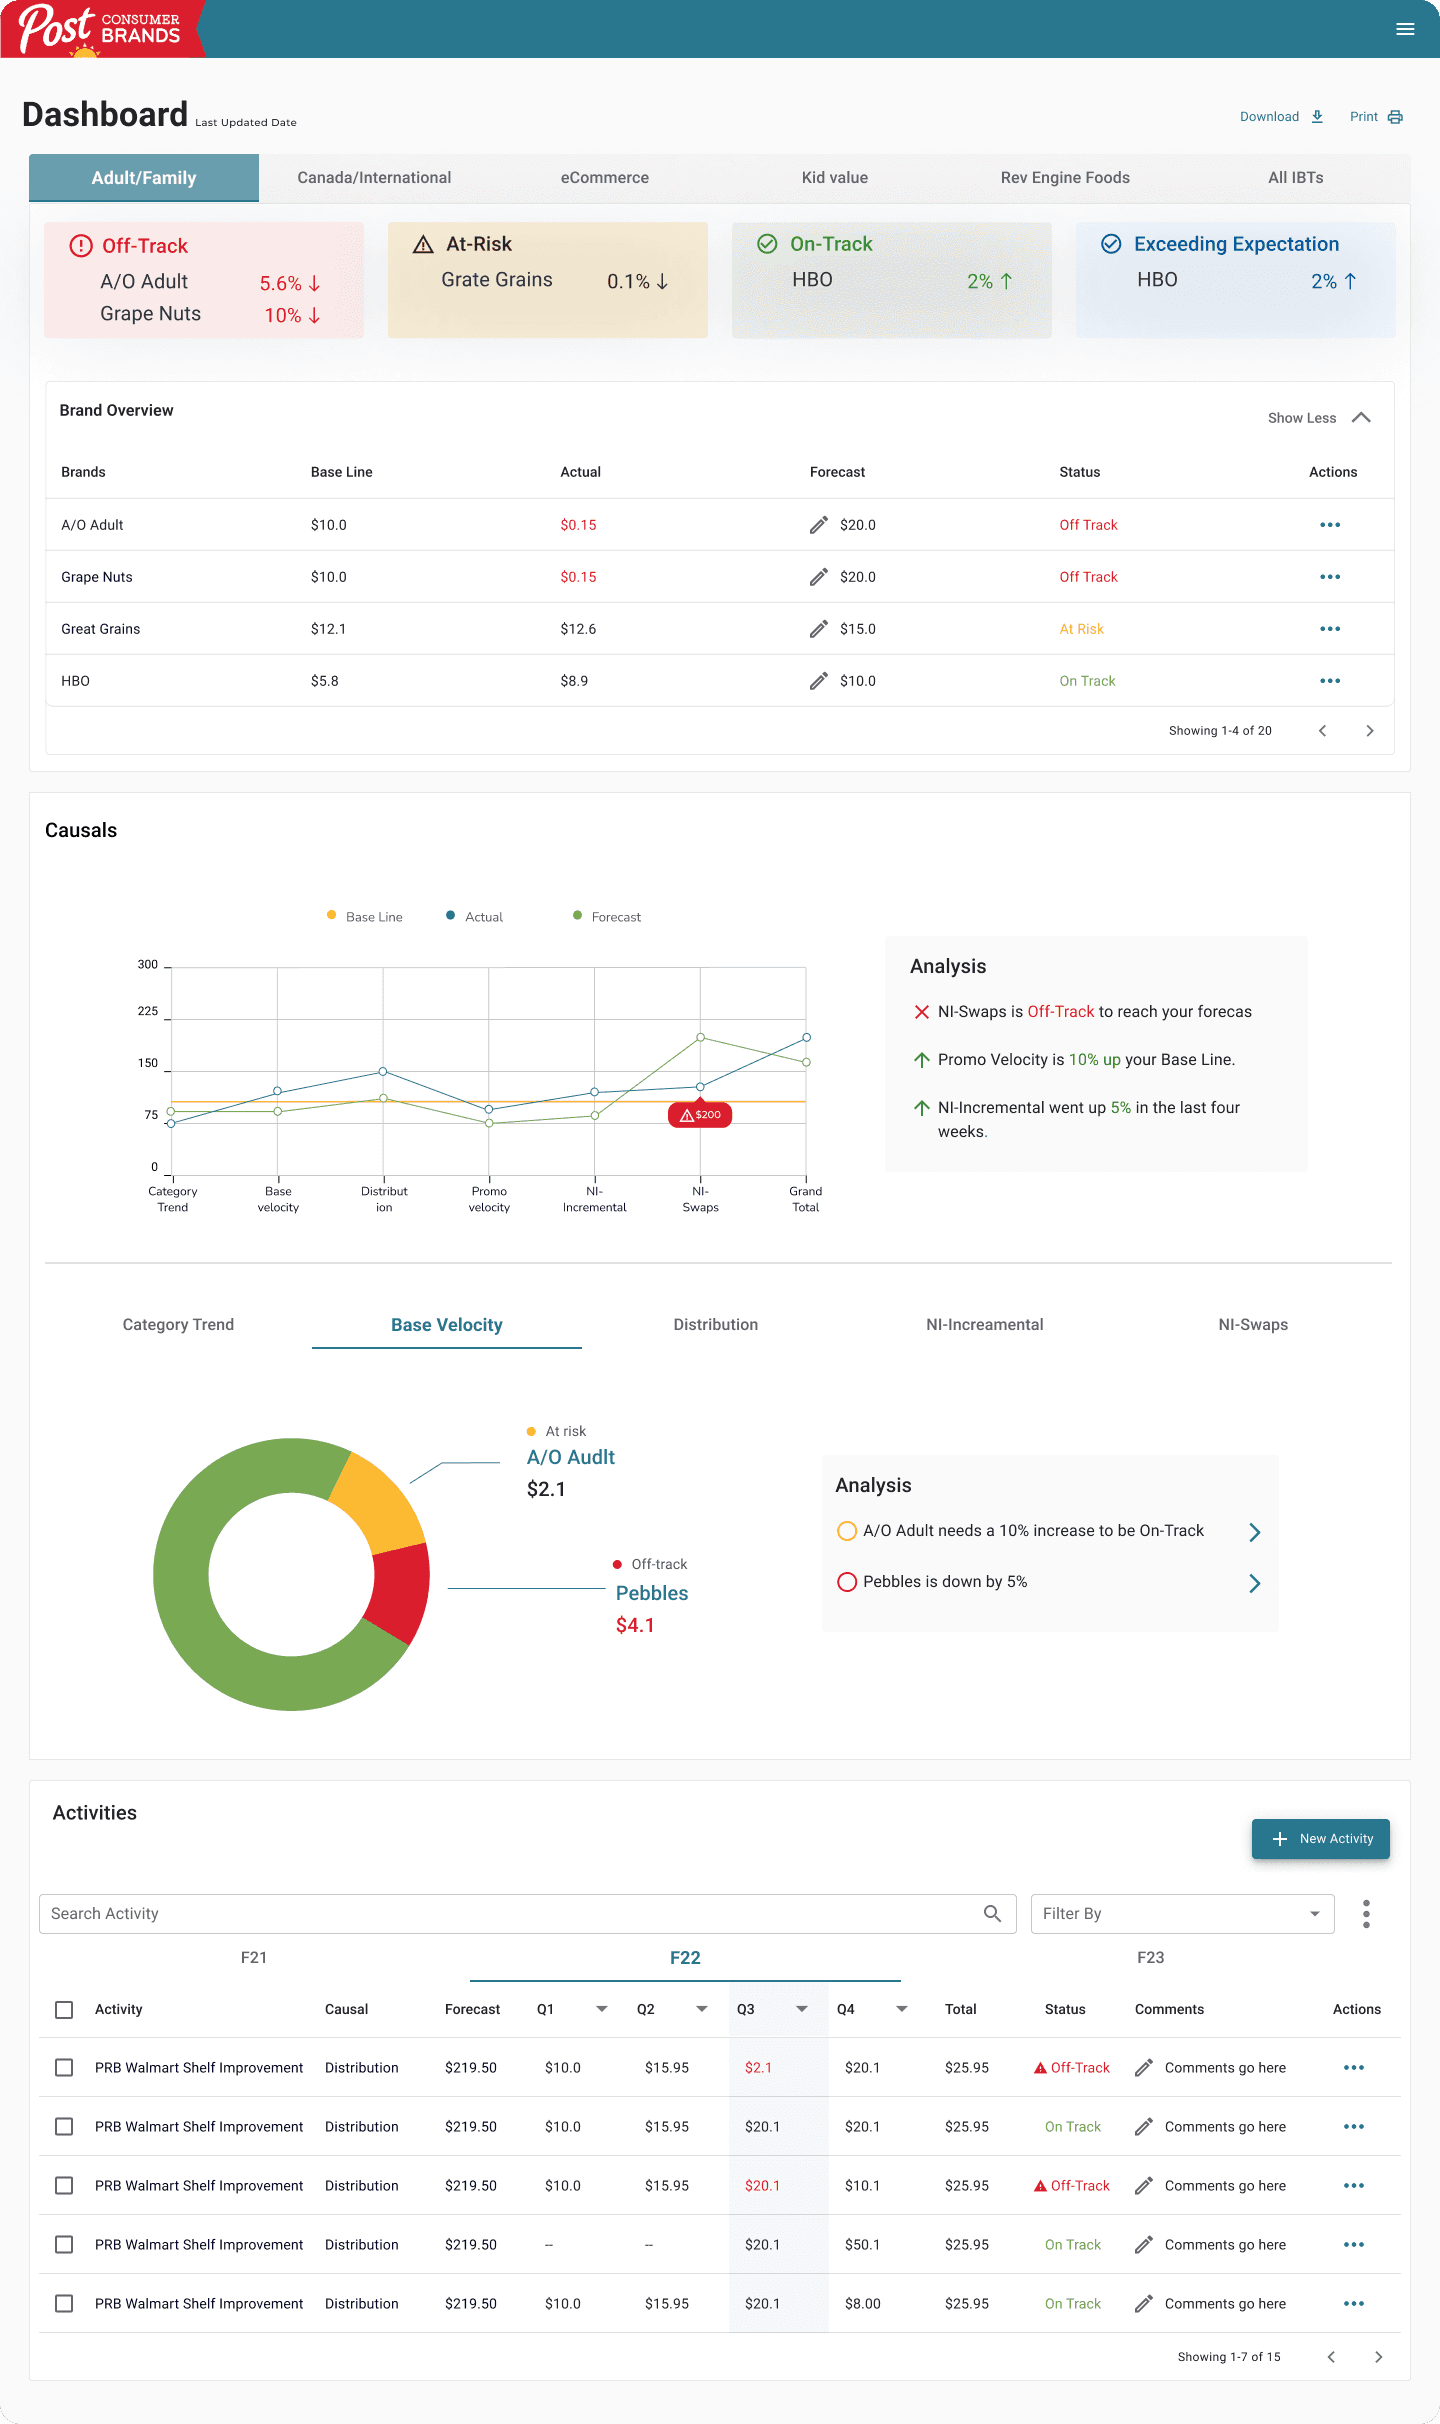Viewport: 1440px width, 2424px height.
Task: Open the hamburger menu in header
Action: click(x=1405, y=29)
